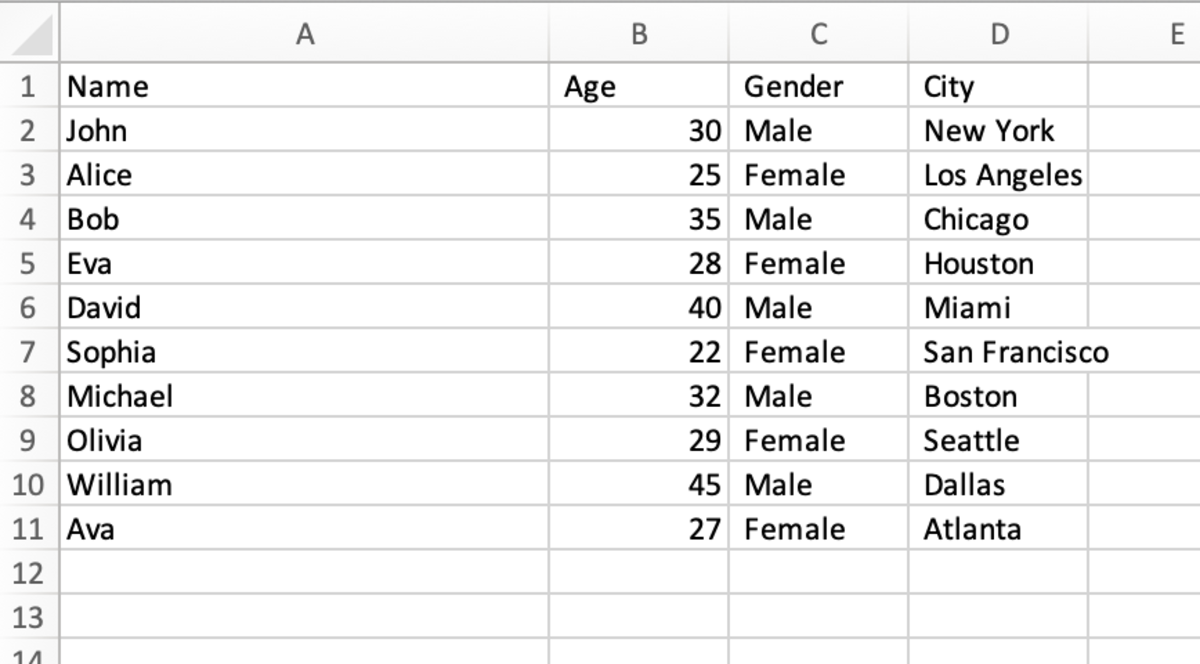1200x664 pixels.
Task: Select column B header
Action: 639,35
